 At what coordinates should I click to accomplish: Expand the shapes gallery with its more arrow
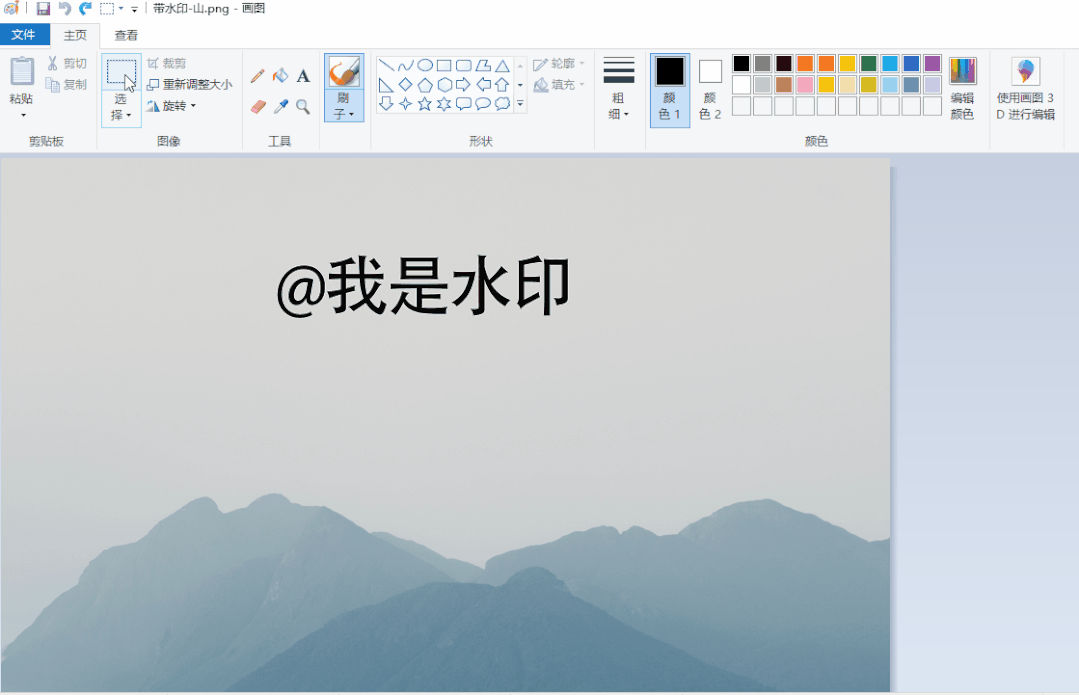click(x=518, y=102)
